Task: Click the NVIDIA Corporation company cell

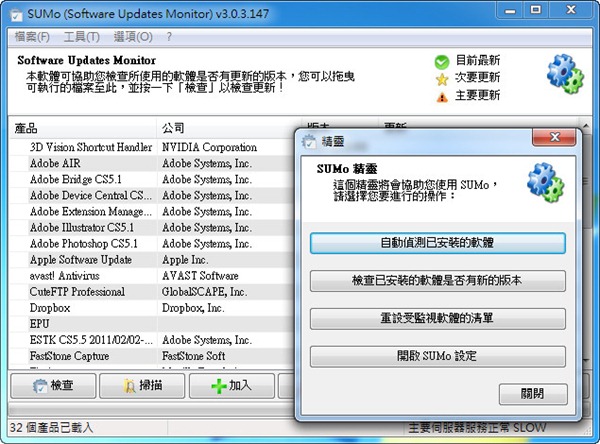Action: (x=209, y=147)
